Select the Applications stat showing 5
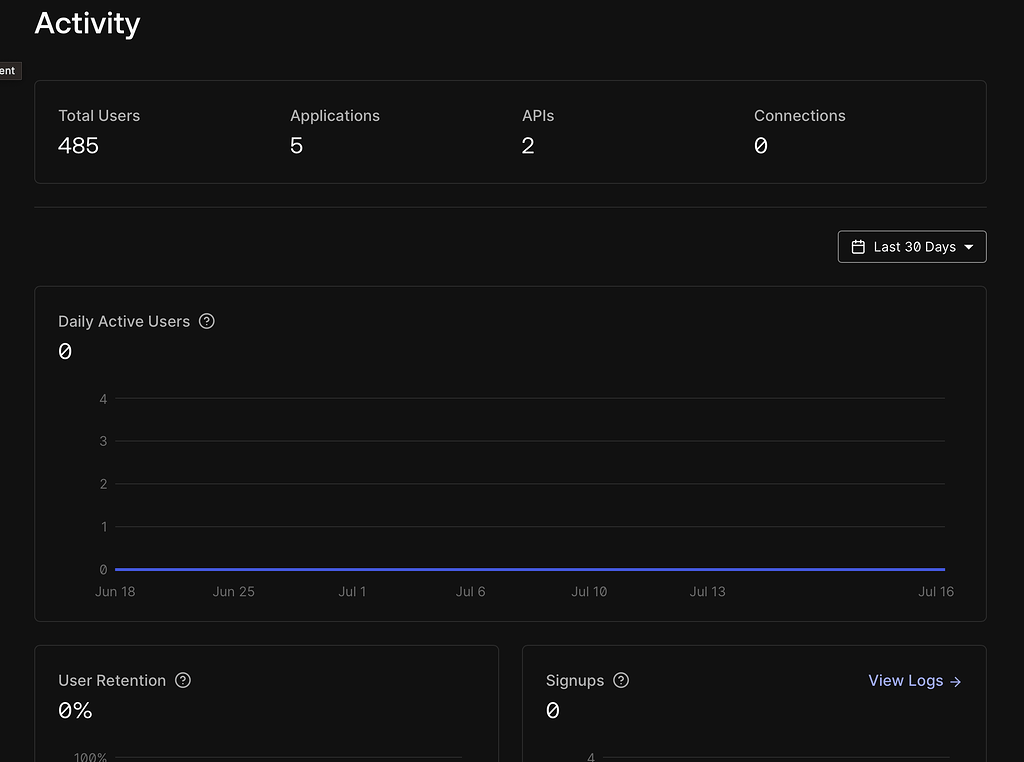The image size is (1024, 762). tap(334, 131)
